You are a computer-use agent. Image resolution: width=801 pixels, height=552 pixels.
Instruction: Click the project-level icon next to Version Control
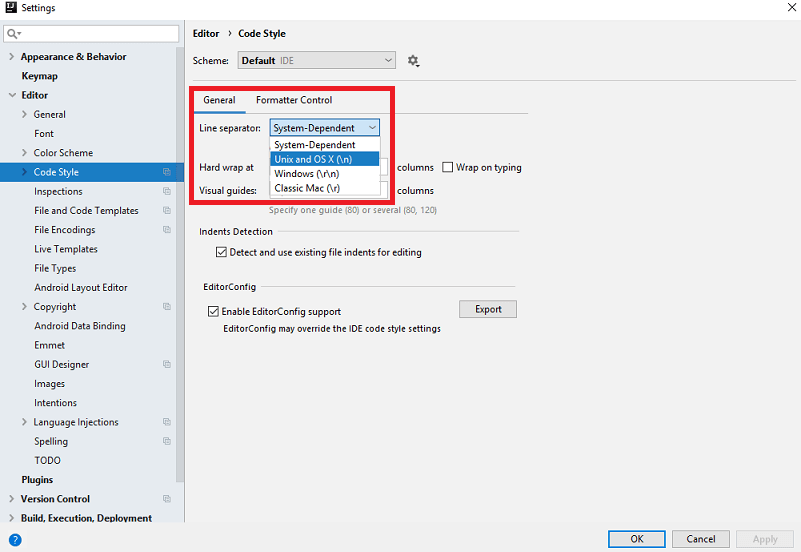click(167, 499)
